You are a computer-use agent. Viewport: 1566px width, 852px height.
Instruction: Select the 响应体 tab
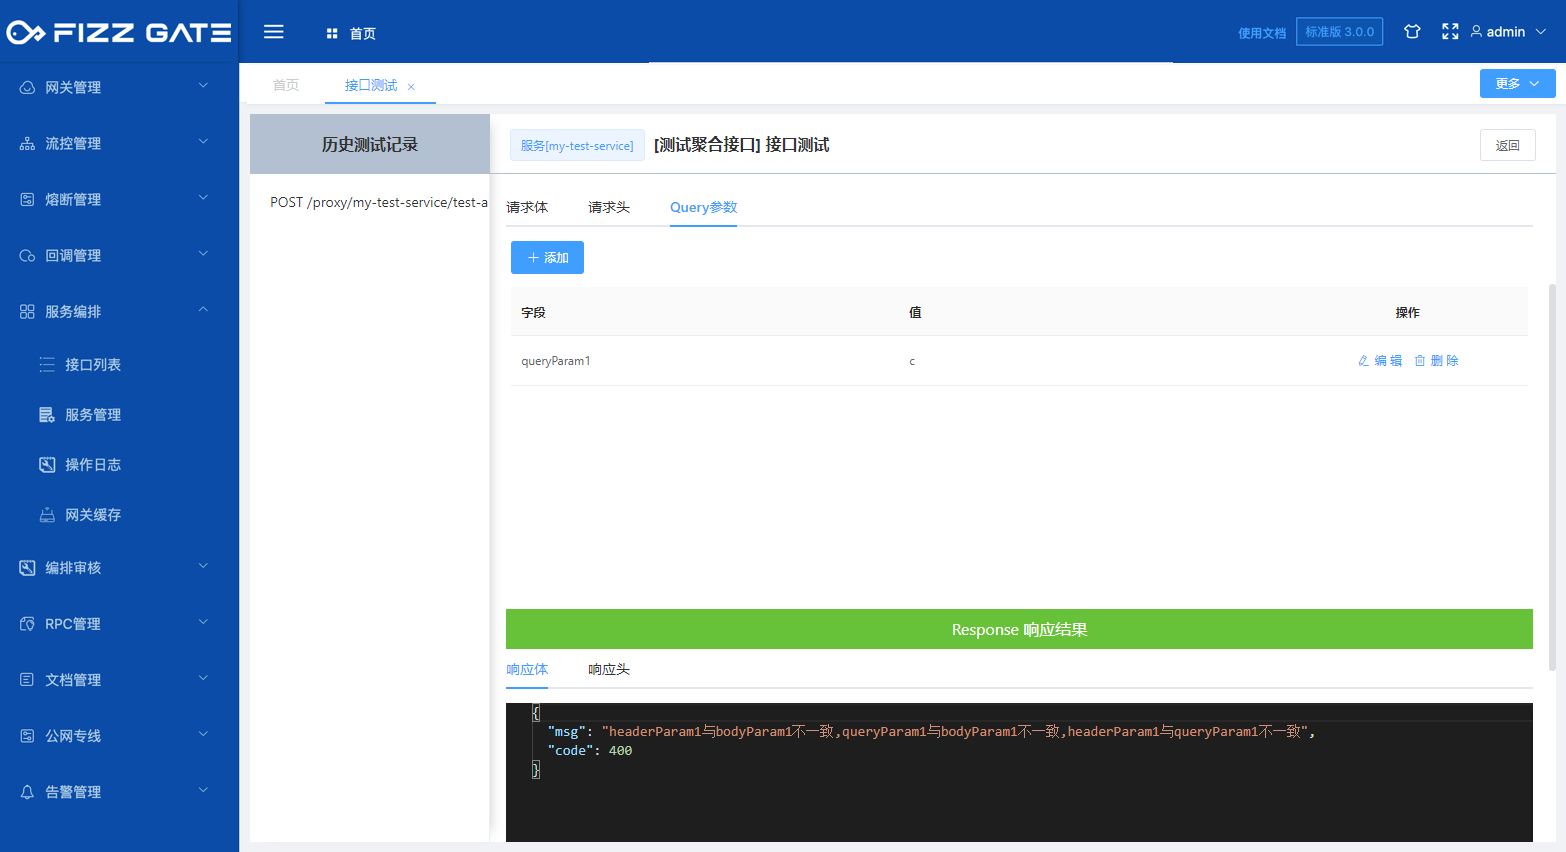pos(527,670)
